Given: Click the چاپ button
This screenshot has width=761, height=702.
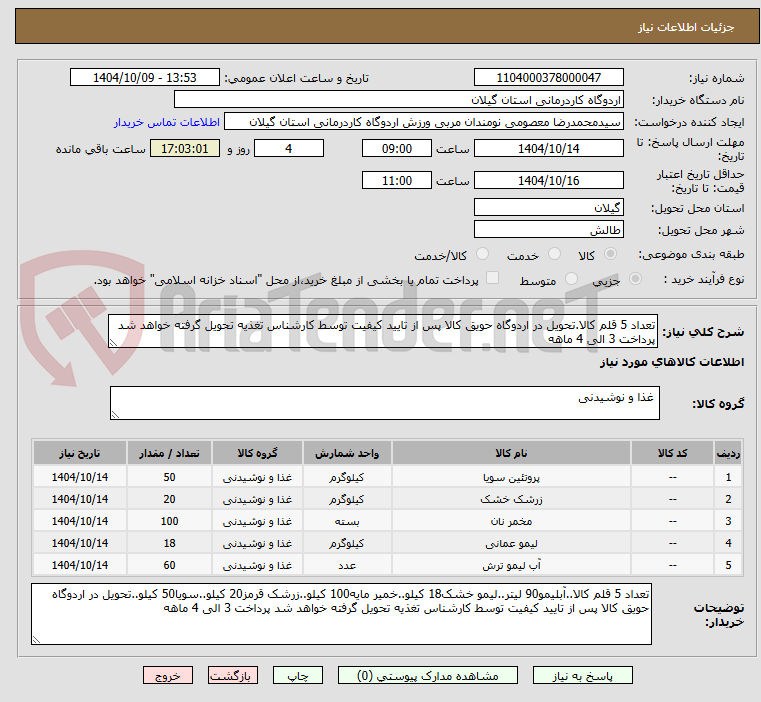Looking at the screenshot, I should (298, 675).
